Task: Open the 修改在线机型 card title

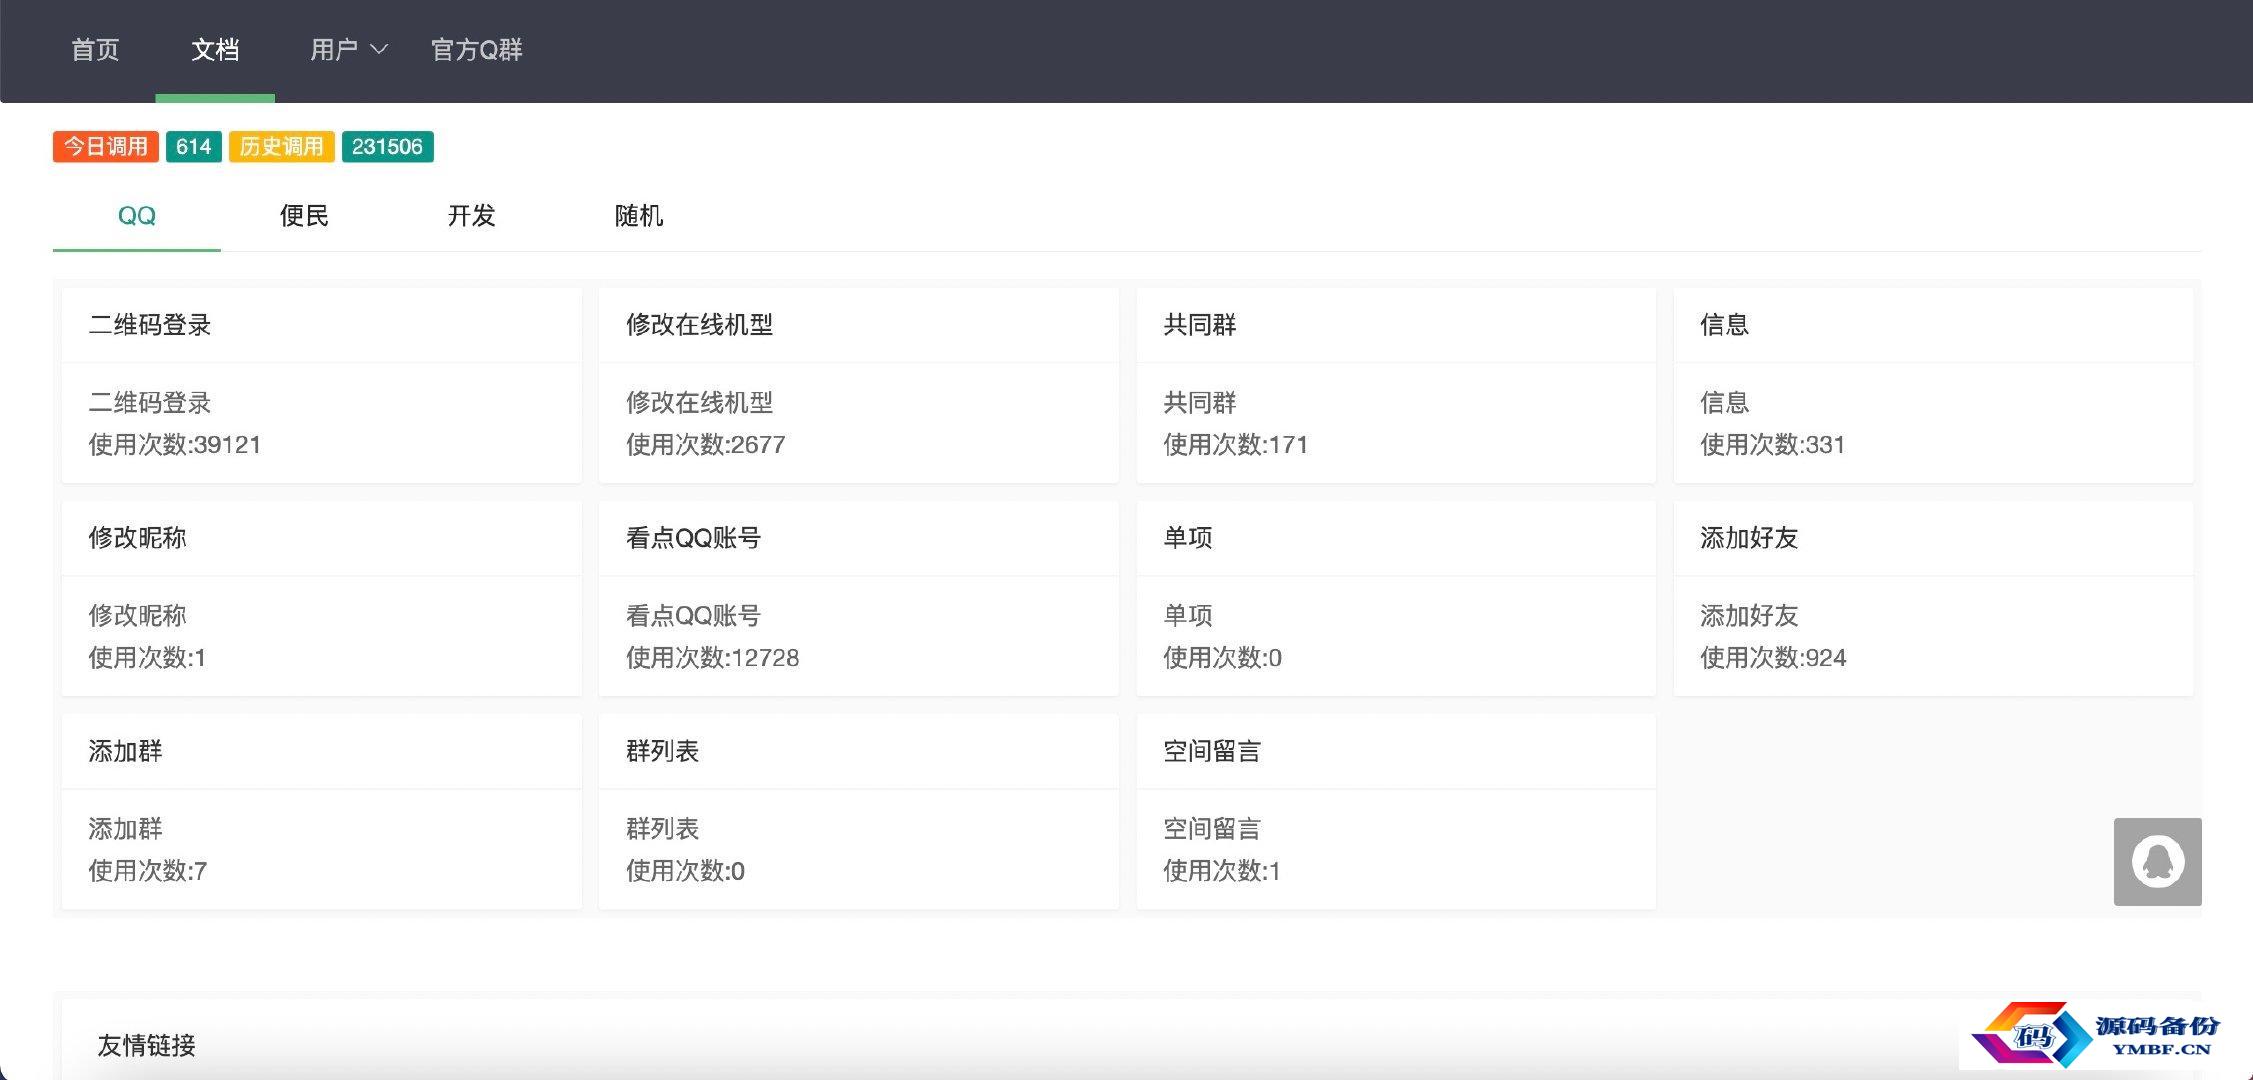Action: (700, 325)
